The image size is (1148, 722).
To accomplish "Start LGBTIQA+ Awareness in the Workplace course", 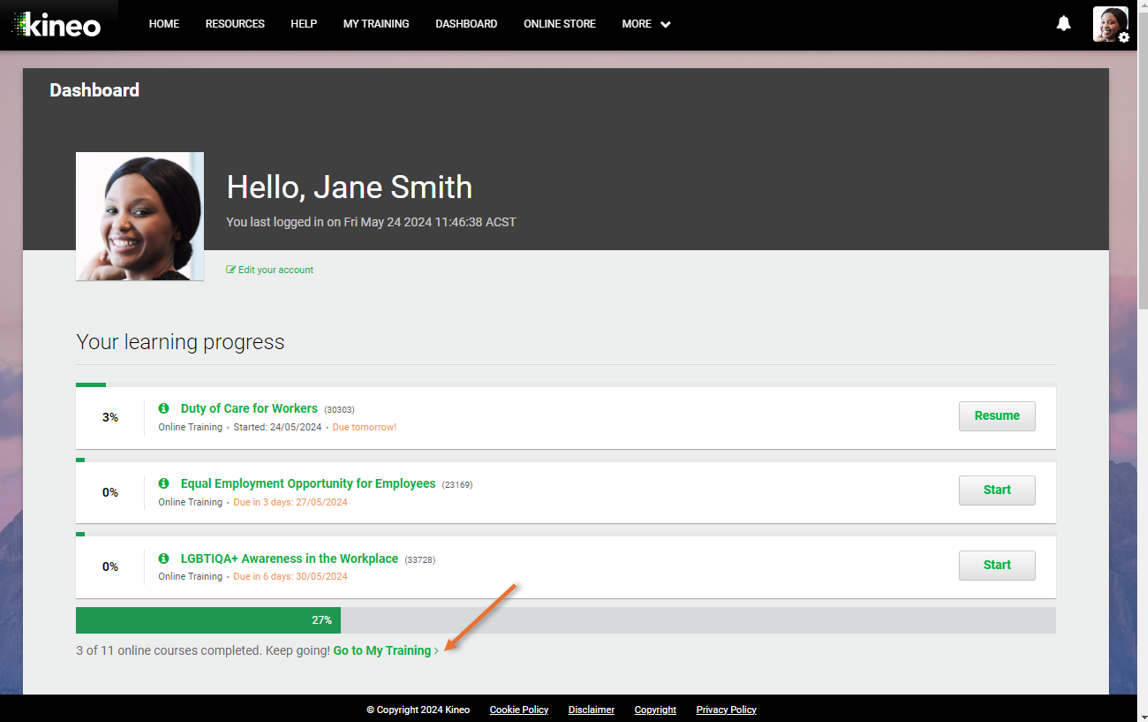I will (996, 565).
